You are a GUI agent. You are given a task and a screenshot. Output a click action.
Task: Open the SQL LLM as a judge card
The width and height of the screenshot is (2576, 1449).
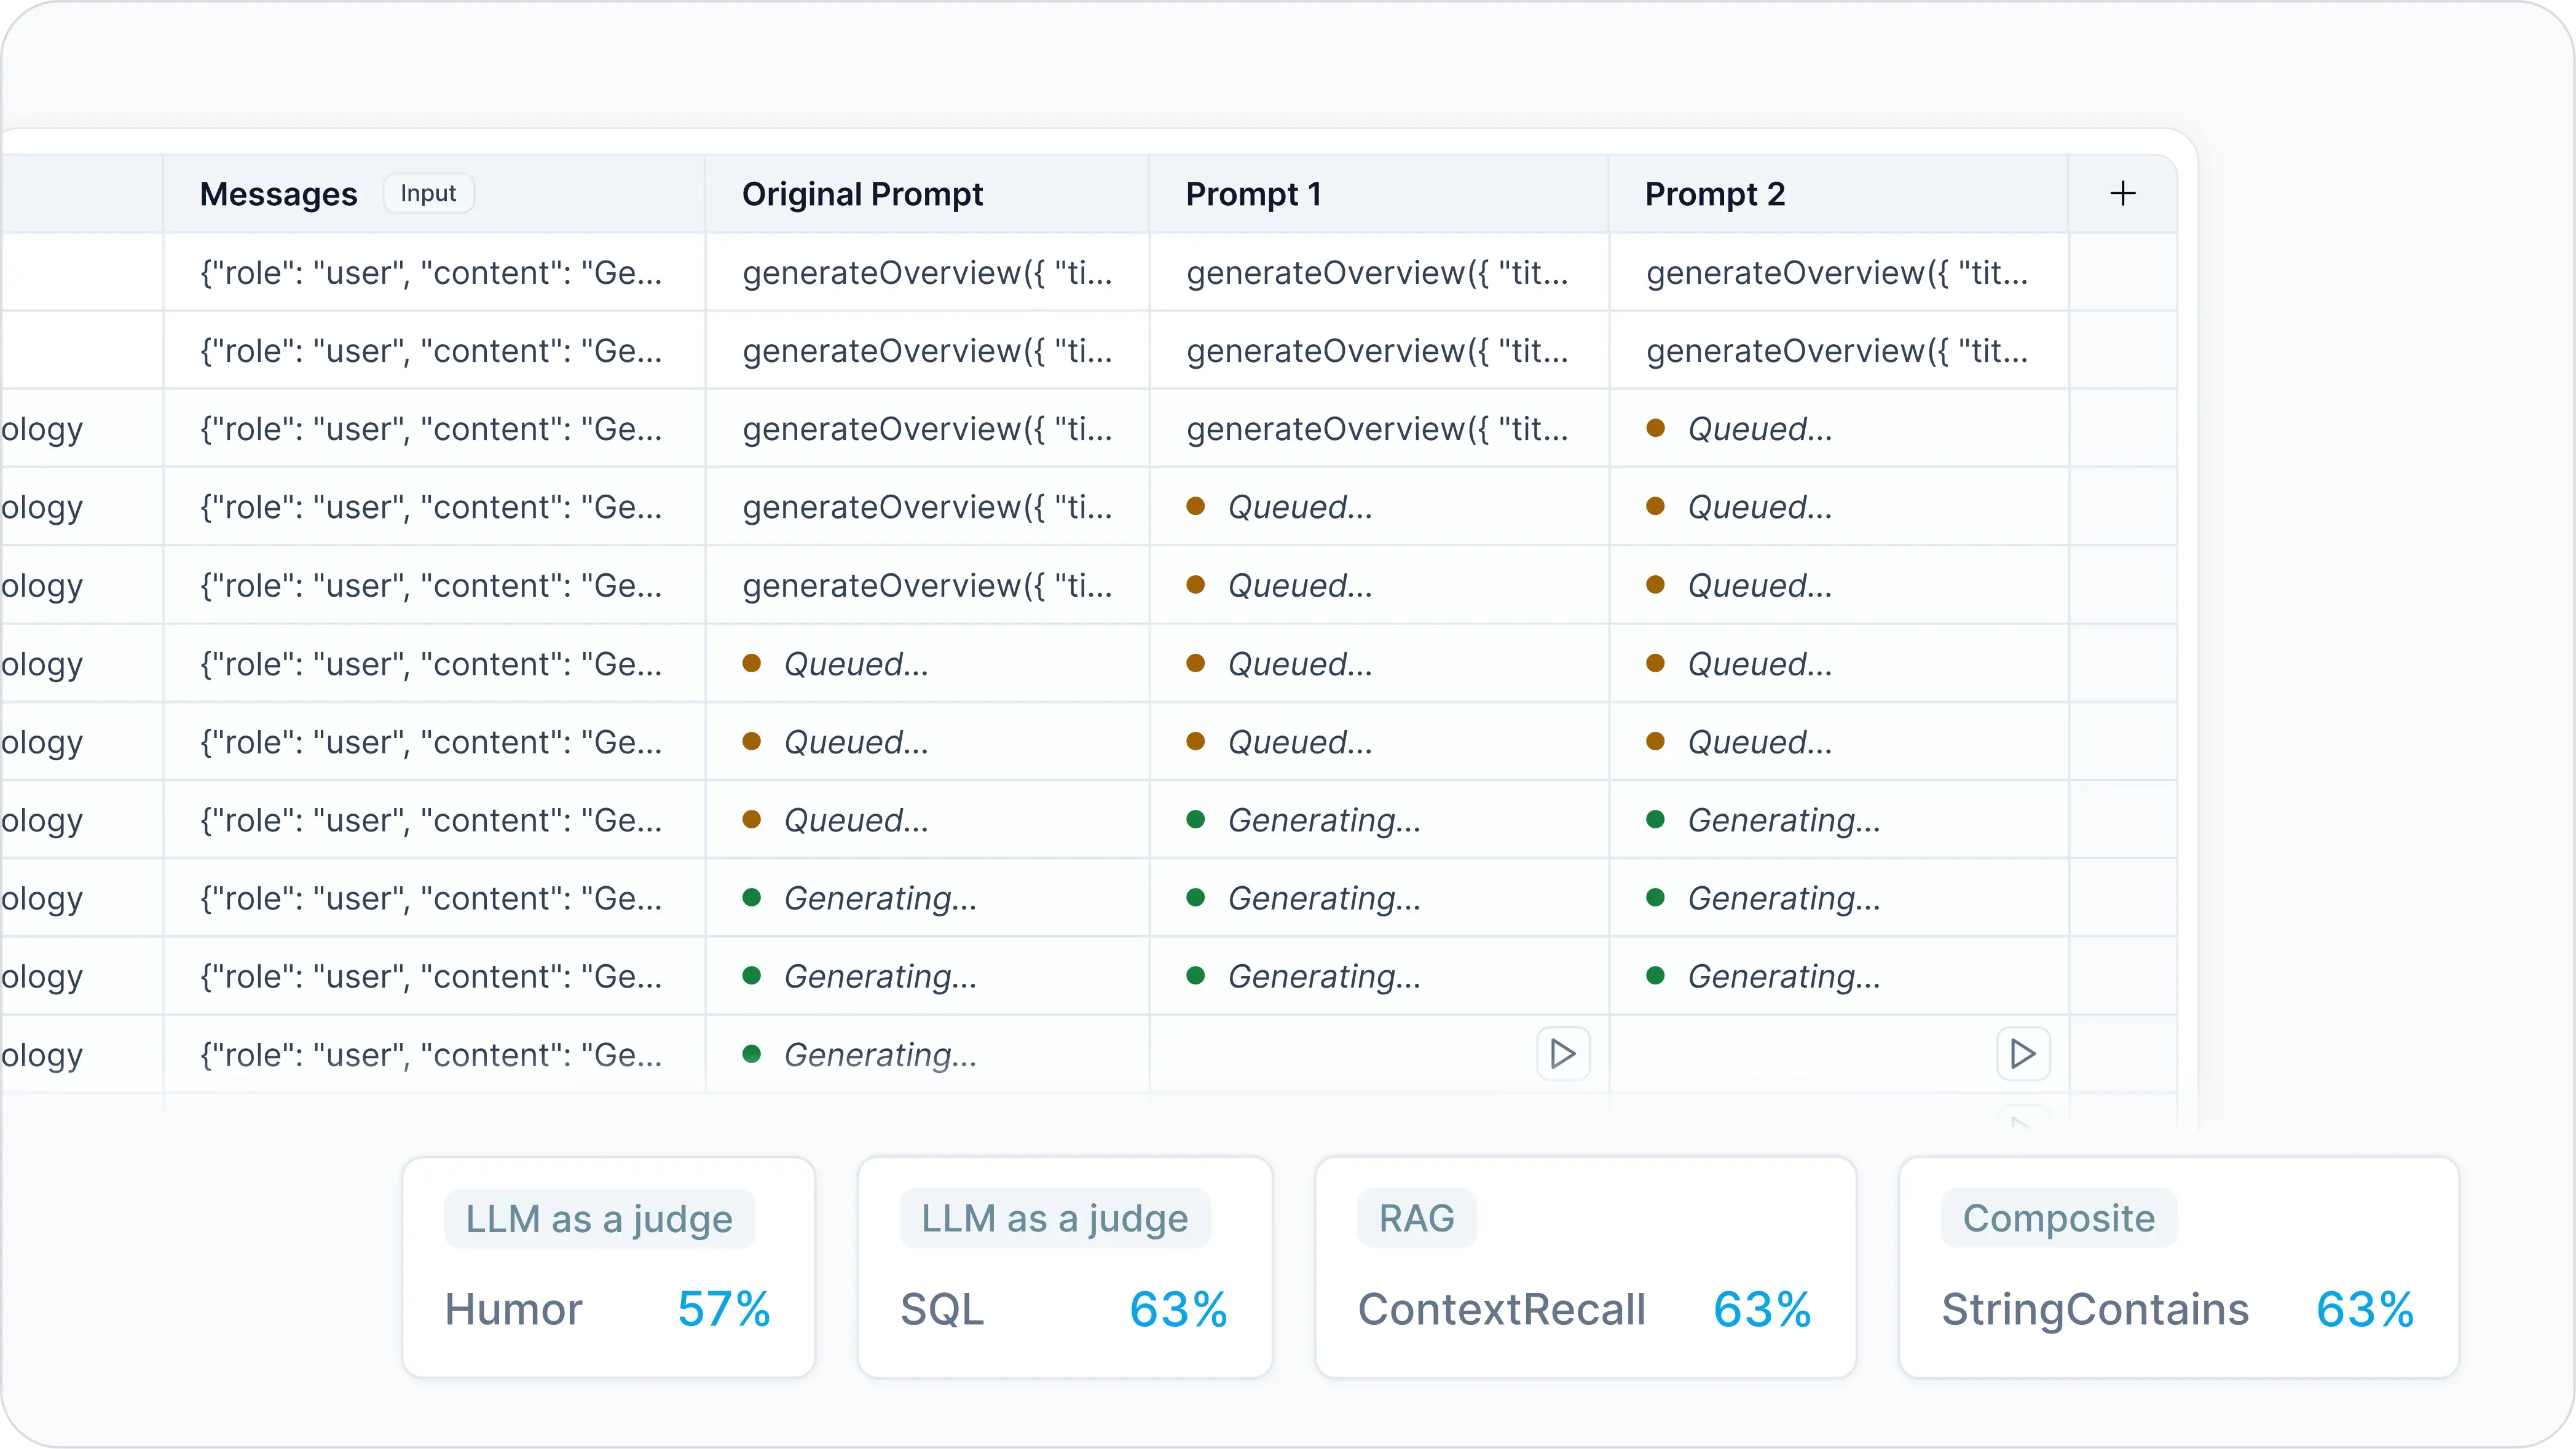click(1064, 1267)
